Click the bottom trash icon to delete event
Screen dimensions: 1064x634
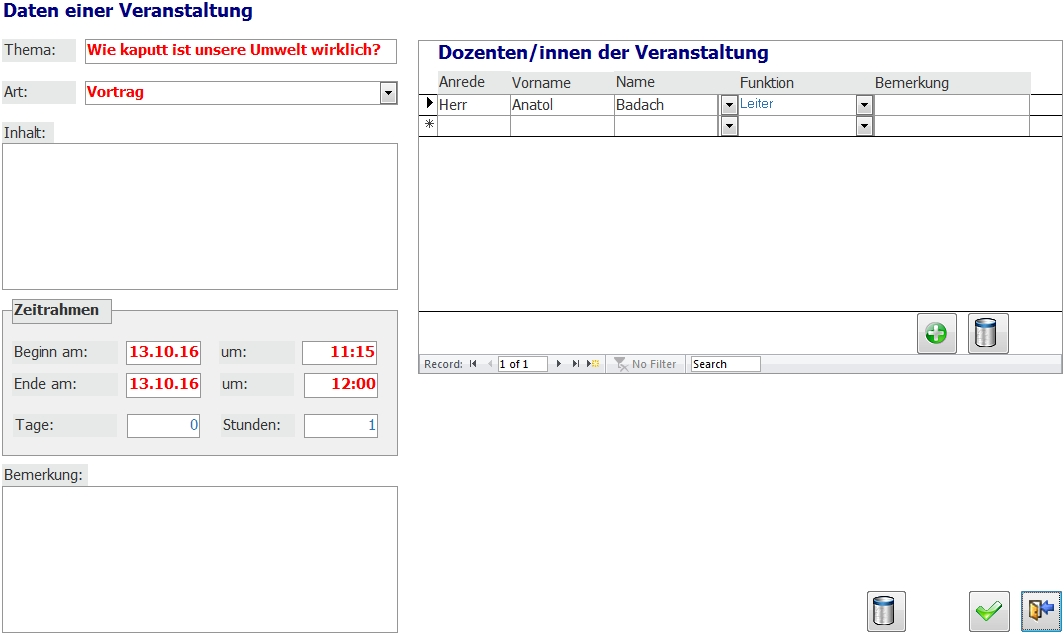[x=885, y=611]
